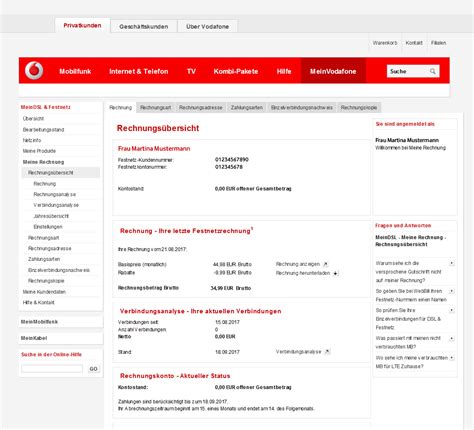
Task: Open Bearbeitungsstand in sidebar
Action: [x=43, y=130]
